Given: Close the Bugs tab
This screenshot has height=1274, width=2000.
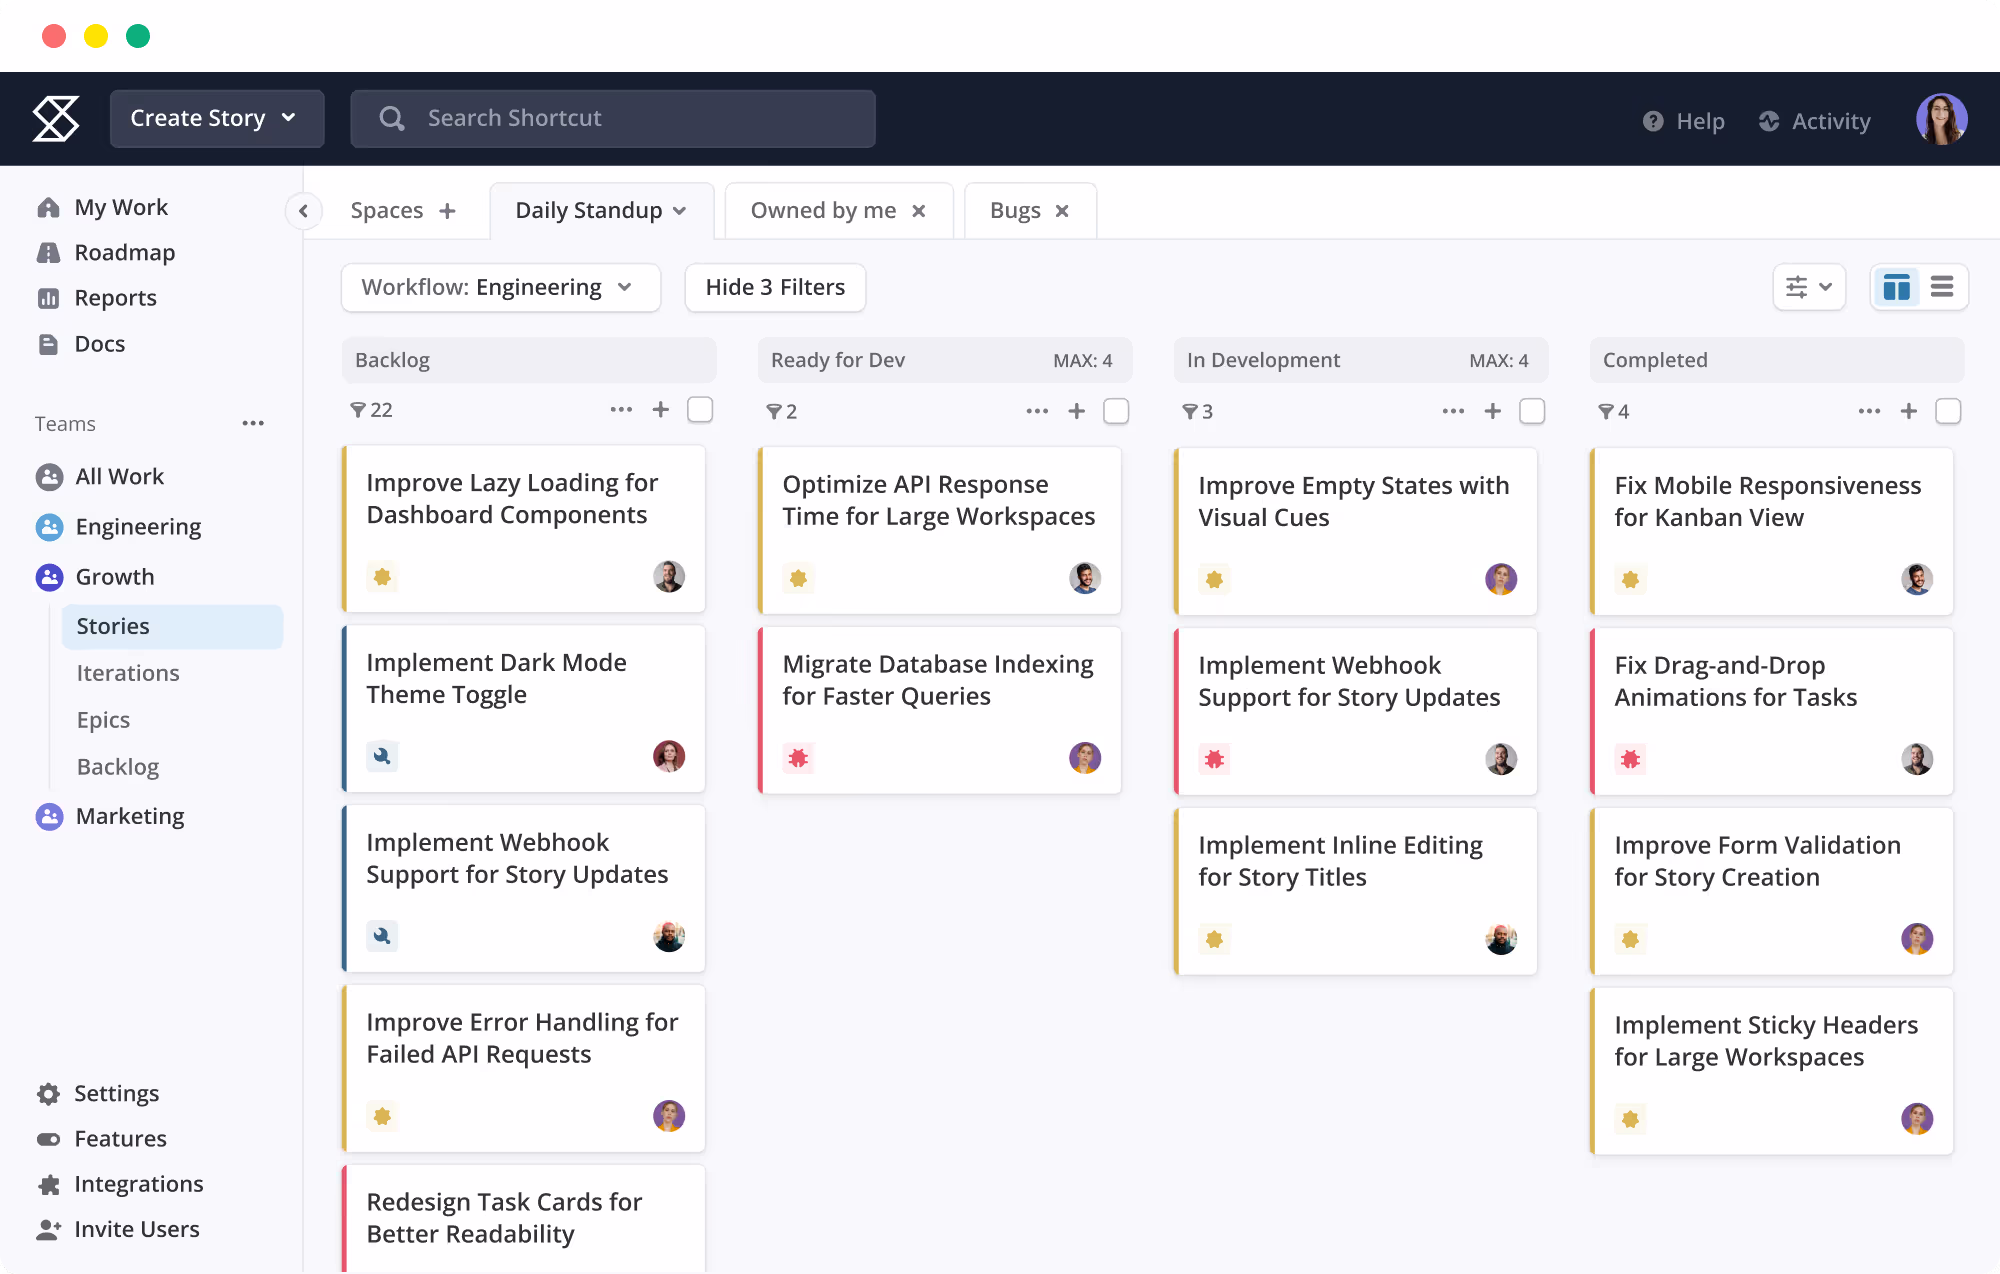Looking at the screenshot, I should point(1062,211).
